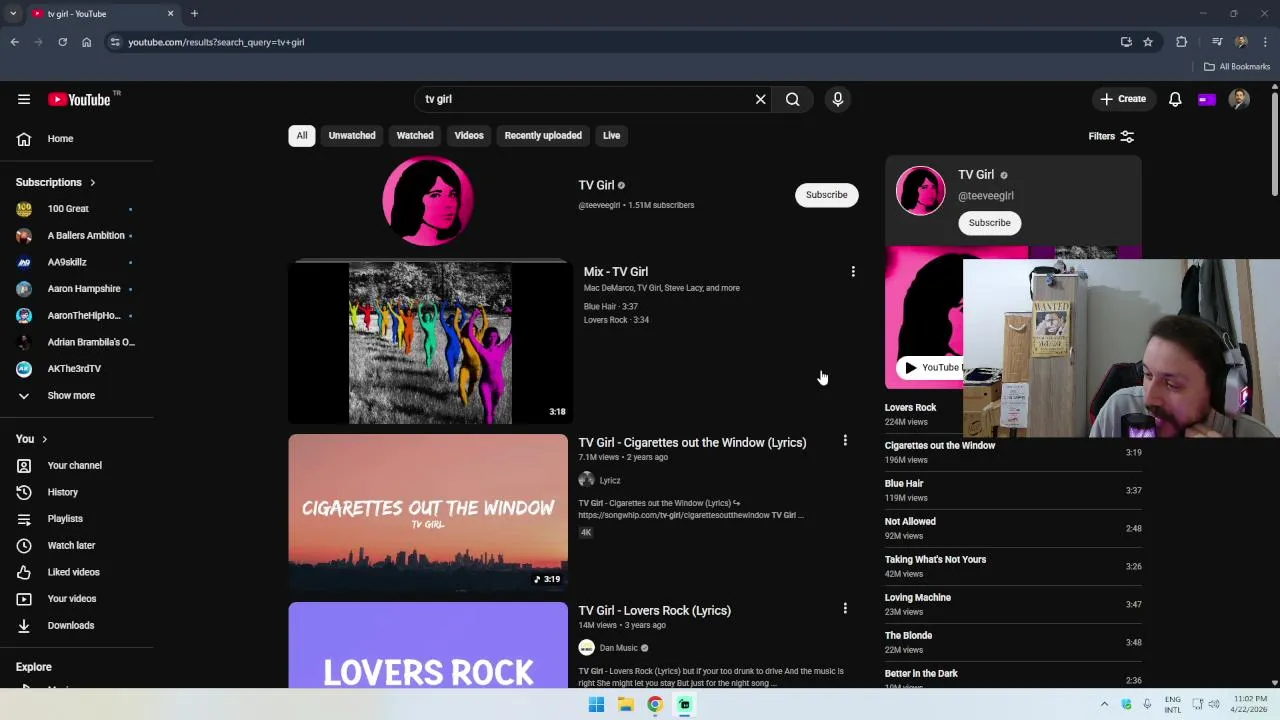Open Mix - TV Girl thumbnail
Screen dimensions: 1280x720
428,343
